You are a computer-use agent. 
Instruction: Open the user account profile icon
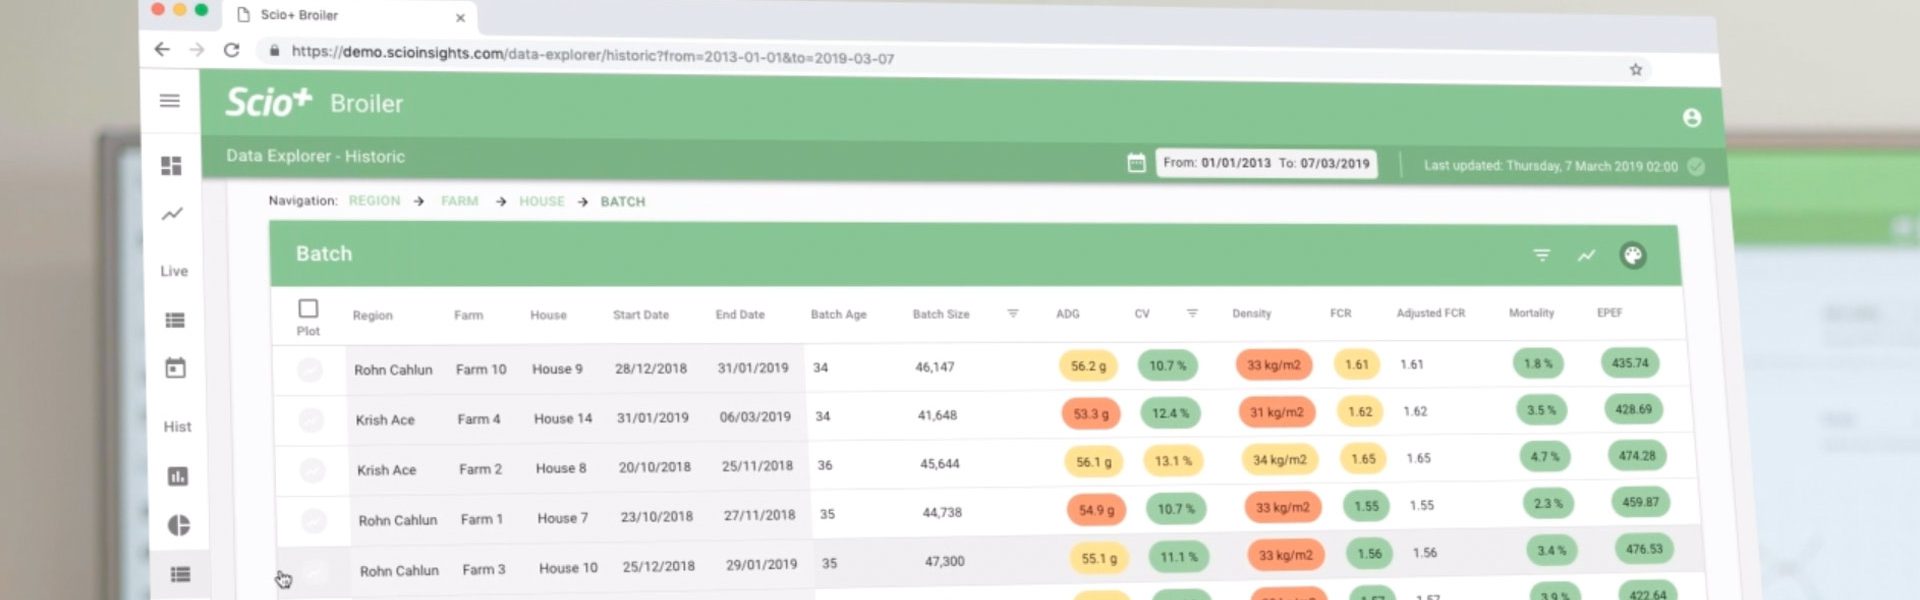pyautogui.click(x=1692, y=118)
